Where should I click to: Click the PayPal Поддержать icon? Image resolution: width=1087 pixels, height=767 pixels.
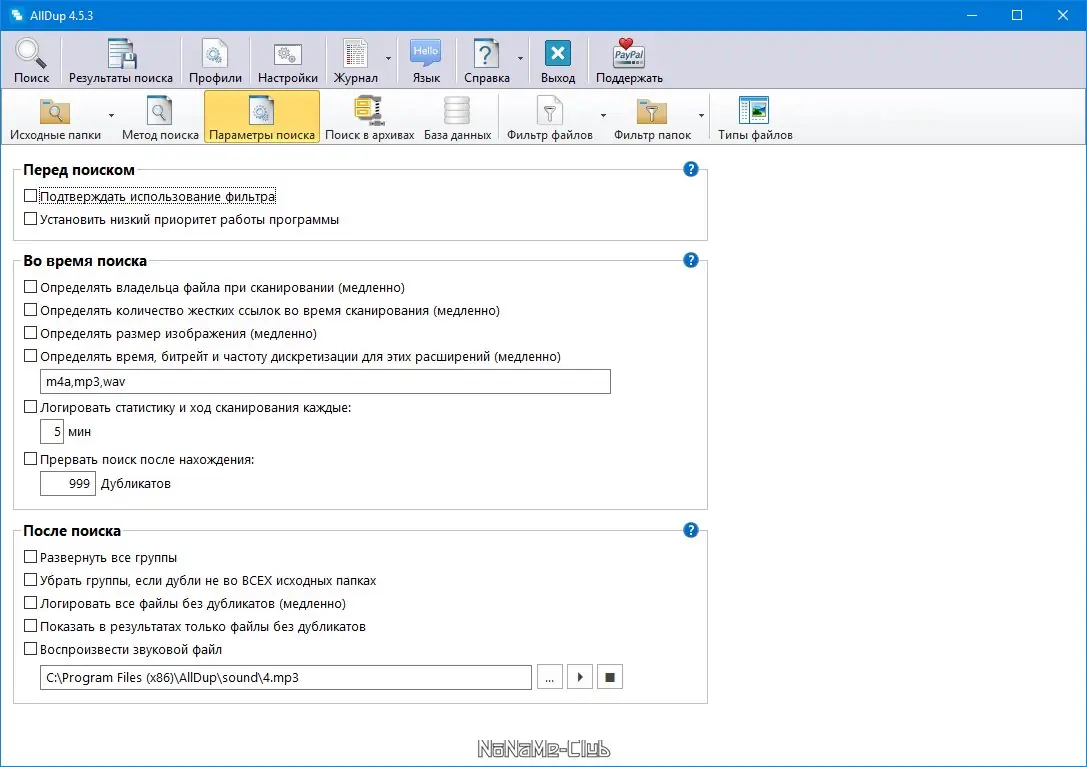[629, 61]
